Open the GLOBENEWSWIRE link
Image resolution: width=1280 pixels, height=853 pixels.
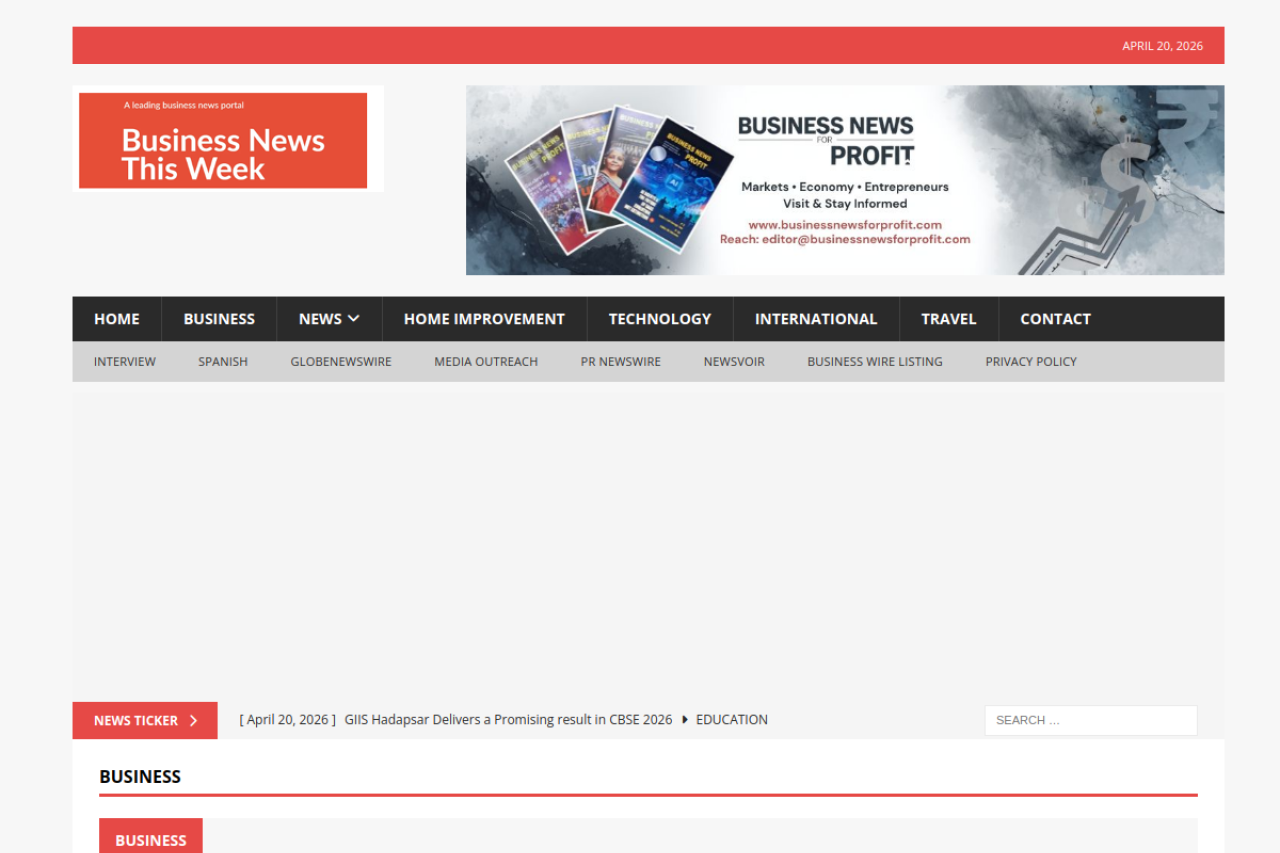point(341,362)
